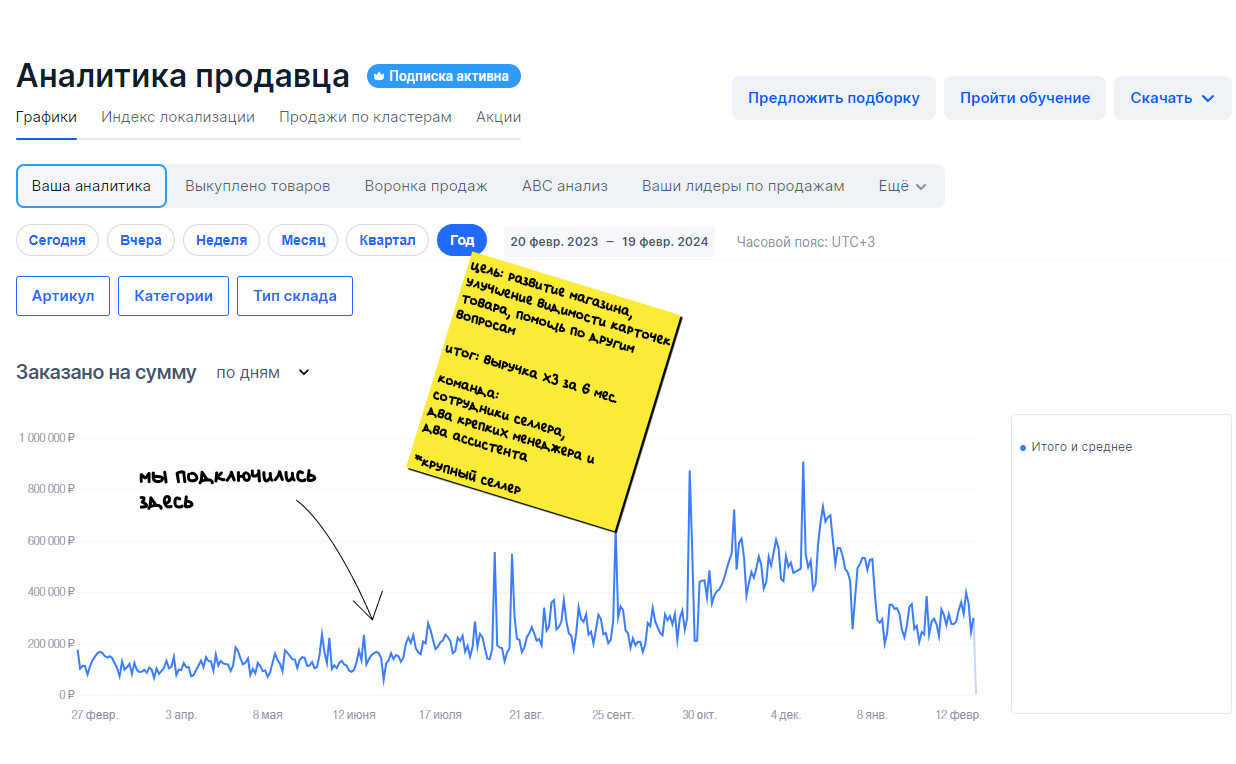Image resolution: width=1236 pixels, height=764 pixels.
Task: Set period to Квартал
Action: 387,241
